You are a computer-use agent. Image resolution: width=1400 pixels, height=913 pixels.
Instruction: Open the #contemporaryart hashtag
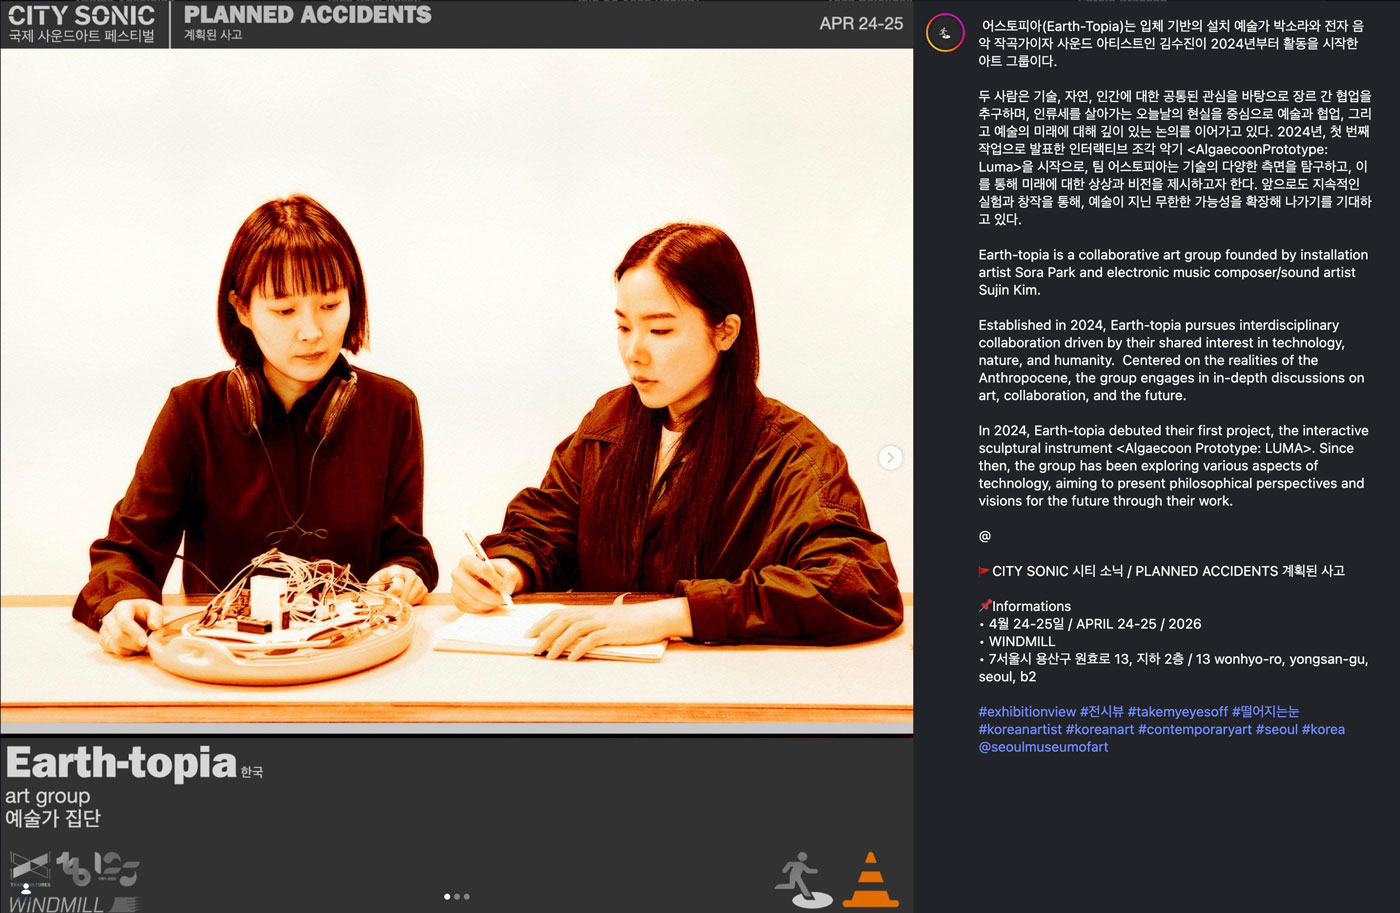[x=1195, y=730]
